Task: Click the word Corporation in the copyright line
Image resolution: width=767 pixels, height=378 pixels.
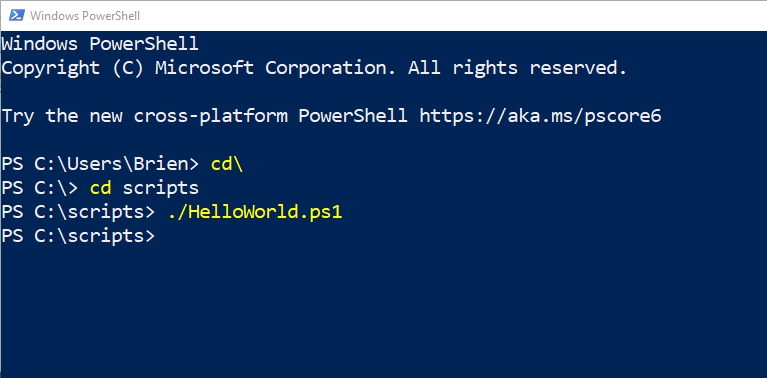Action: (331, 68)
